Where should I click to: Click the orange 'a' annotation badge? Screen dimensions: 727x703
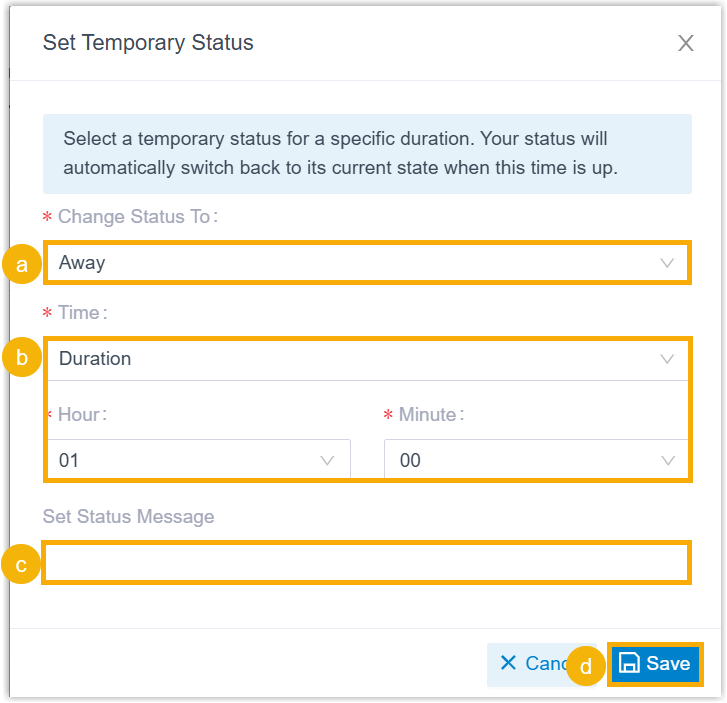(21, 264)
